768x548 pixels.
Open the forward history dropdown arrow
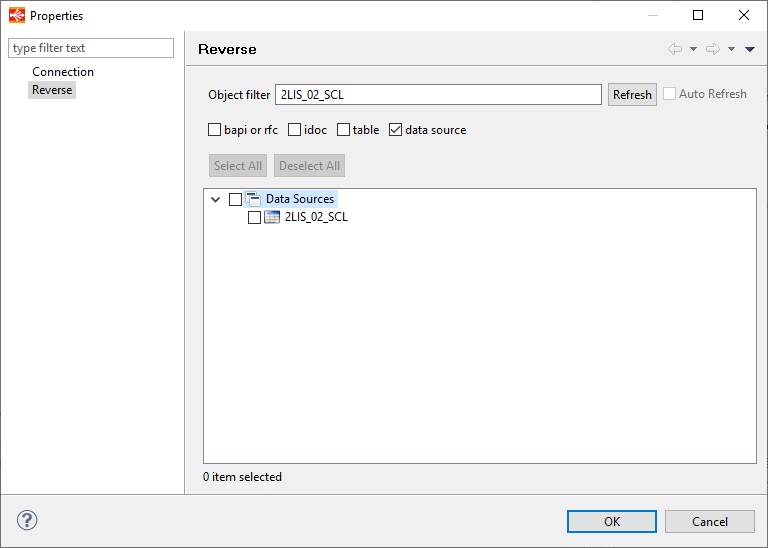(x=731, y=49)
